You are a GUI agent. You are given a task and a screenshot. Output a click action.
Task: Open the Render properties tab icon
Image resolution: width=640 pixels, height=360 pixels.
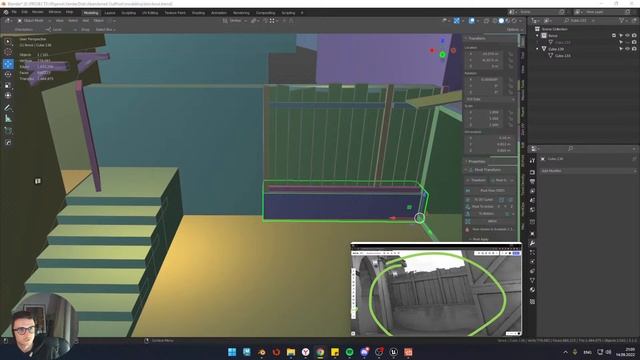(x=532, y=172)
